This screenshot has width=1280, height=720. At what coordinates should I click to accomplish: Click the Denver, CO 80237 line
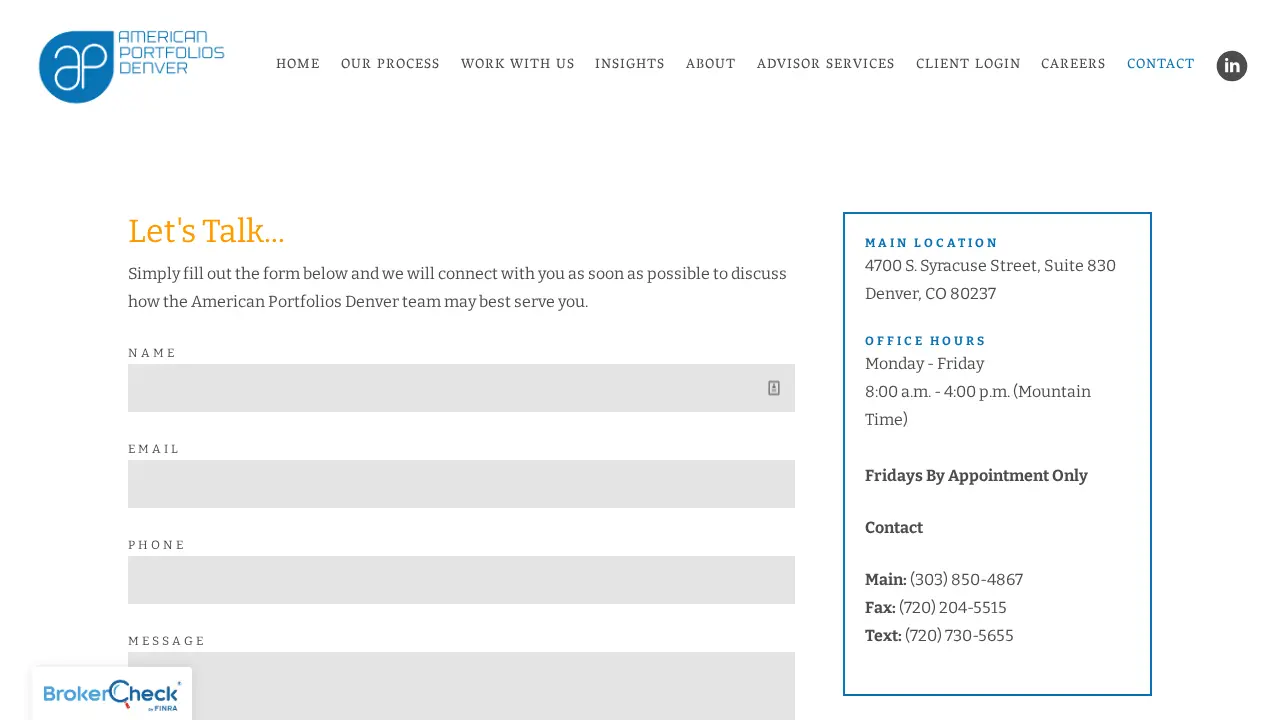[930, 294]
